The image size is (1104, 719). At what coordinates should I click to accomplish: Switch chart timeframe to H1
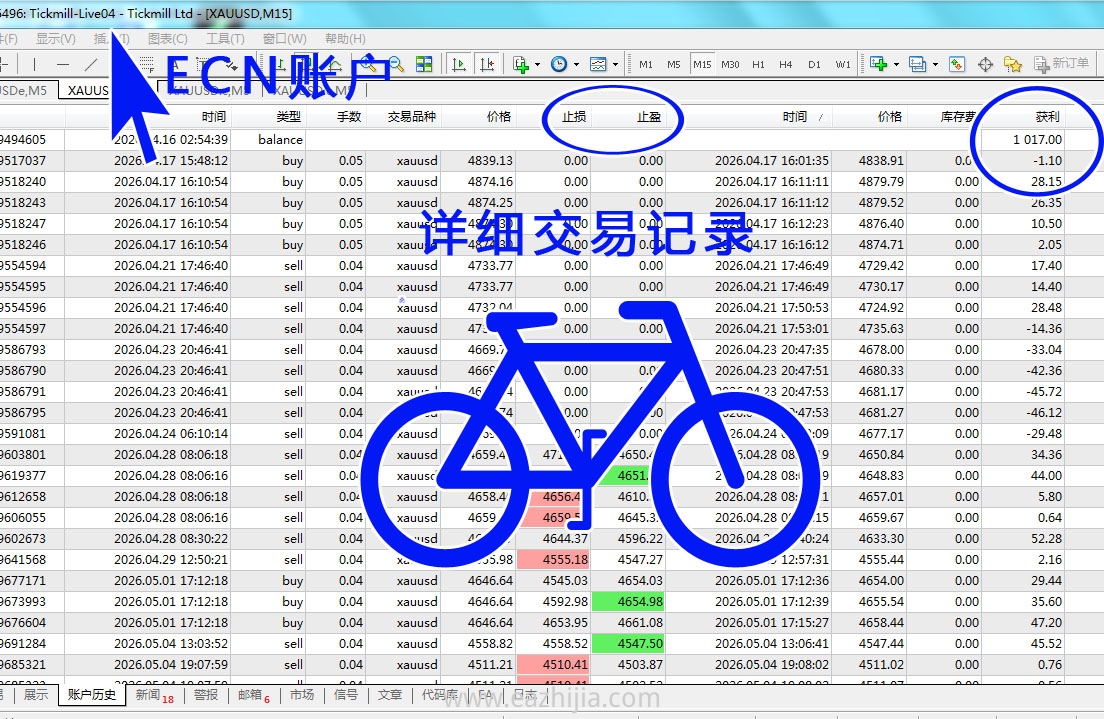[x=758, y=64]
